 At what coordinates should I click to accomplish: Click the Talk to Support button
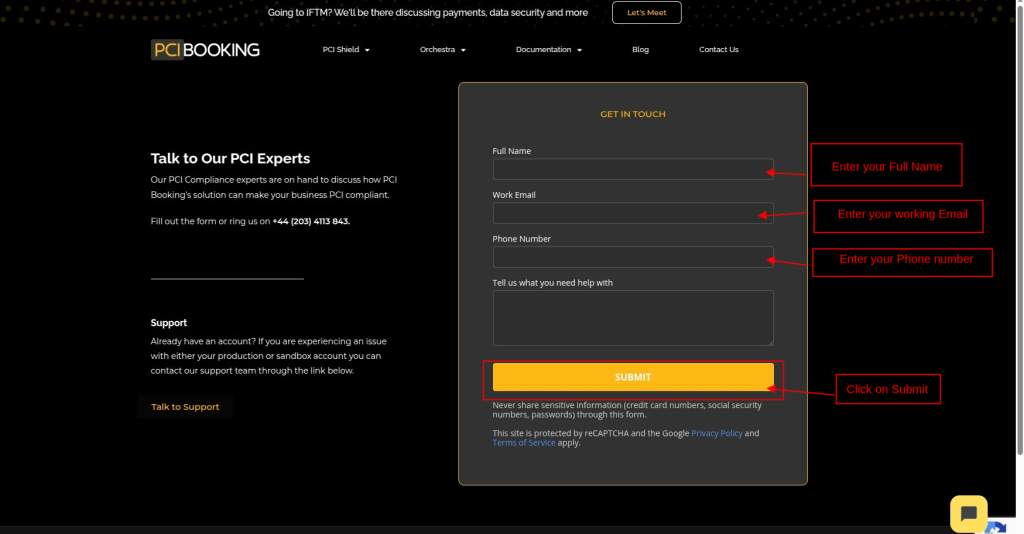click(185, 407)
